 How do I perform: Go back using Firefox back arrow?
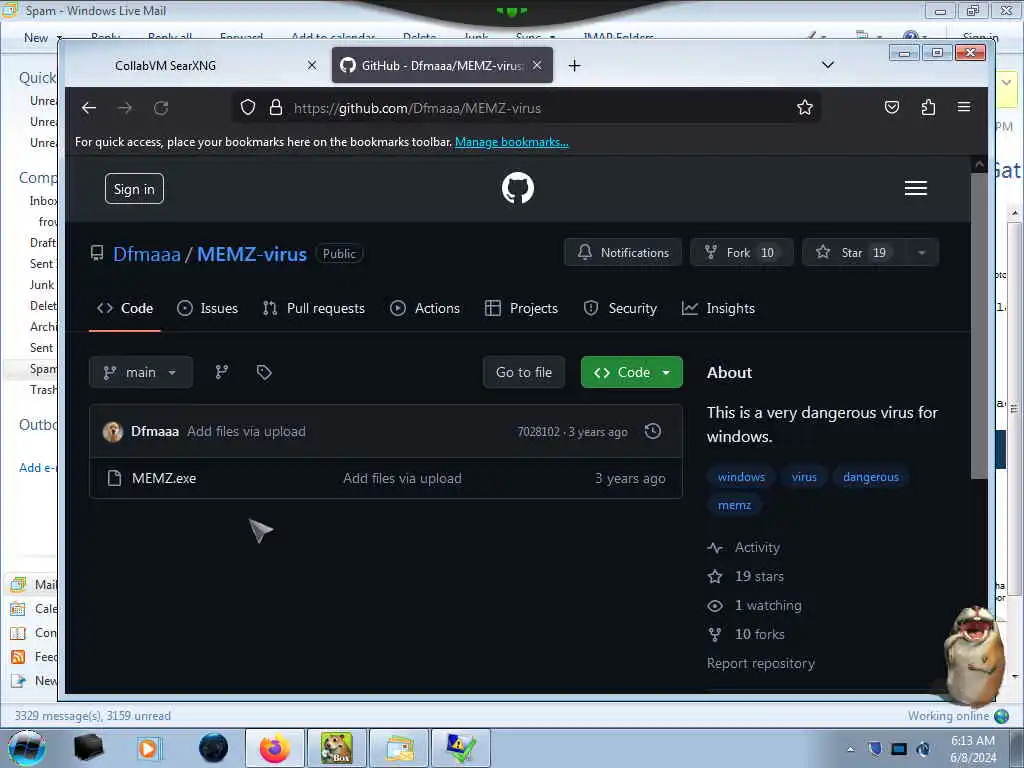coord(89,108)
